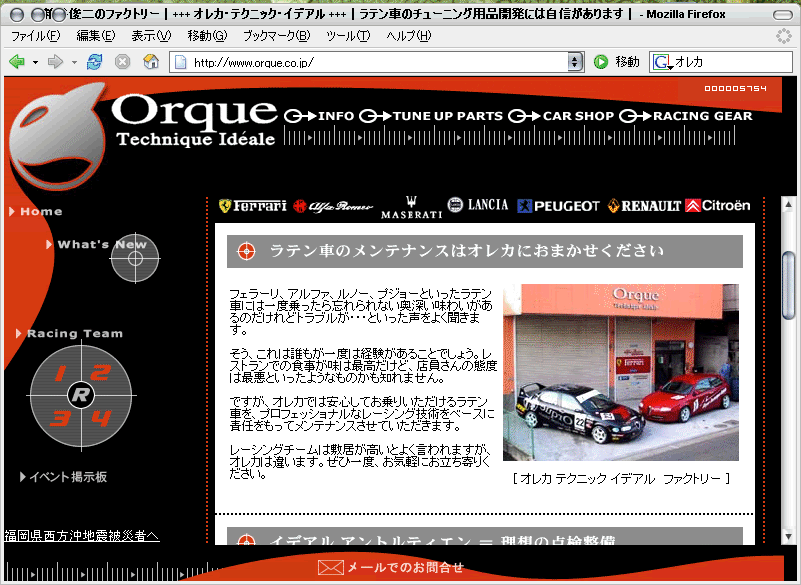801x585 pixels.
Task: Open the Back button history dropdown
Action: coord(35,62)
